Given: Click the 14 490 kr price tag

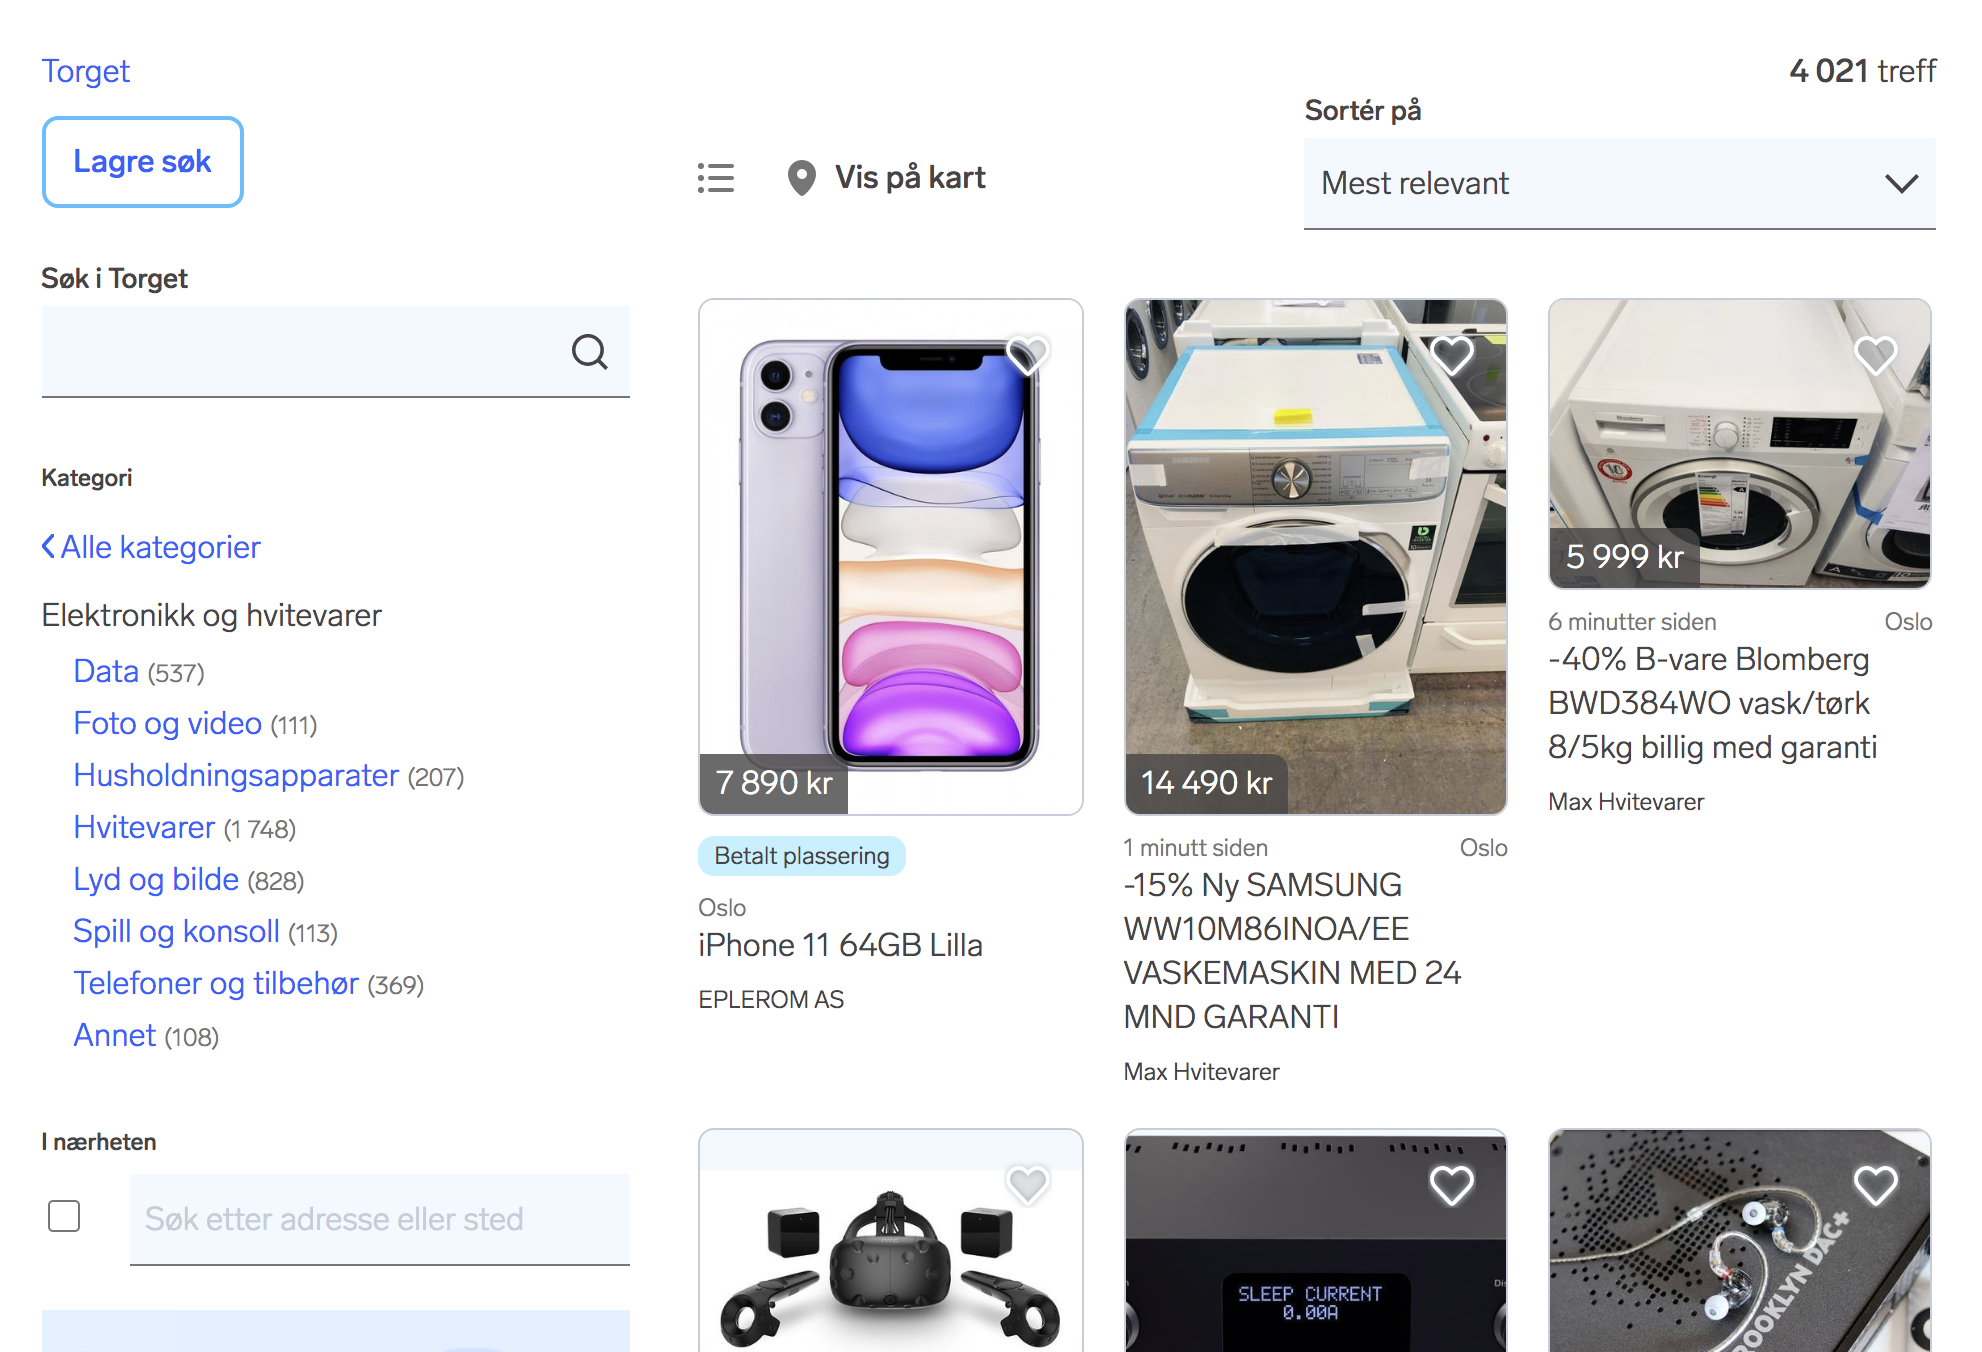Looking at the screenshot, I should [1206, 783].
